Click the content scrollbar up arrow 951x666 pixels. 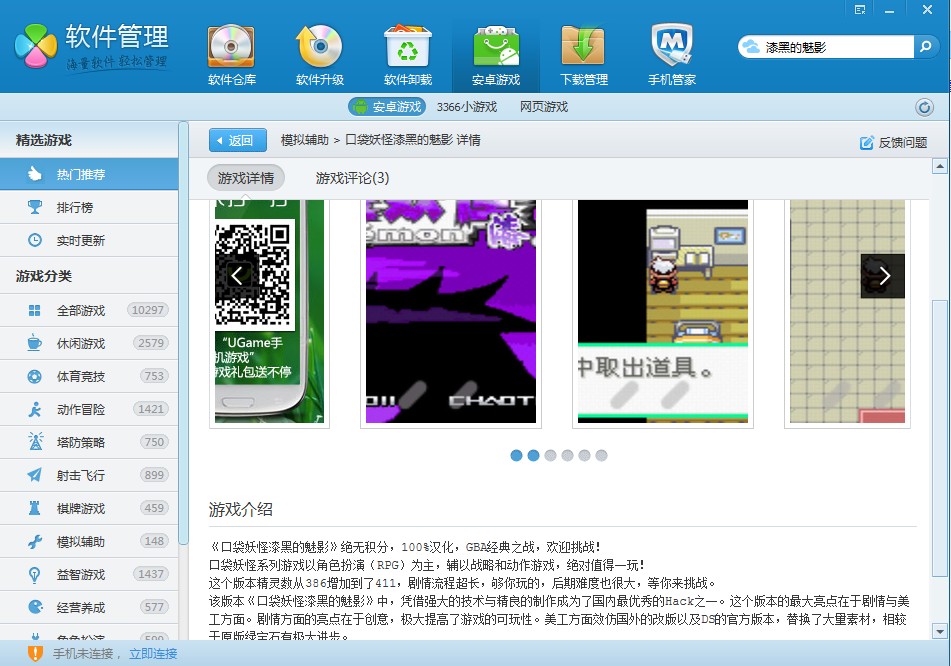click(939, 166)
